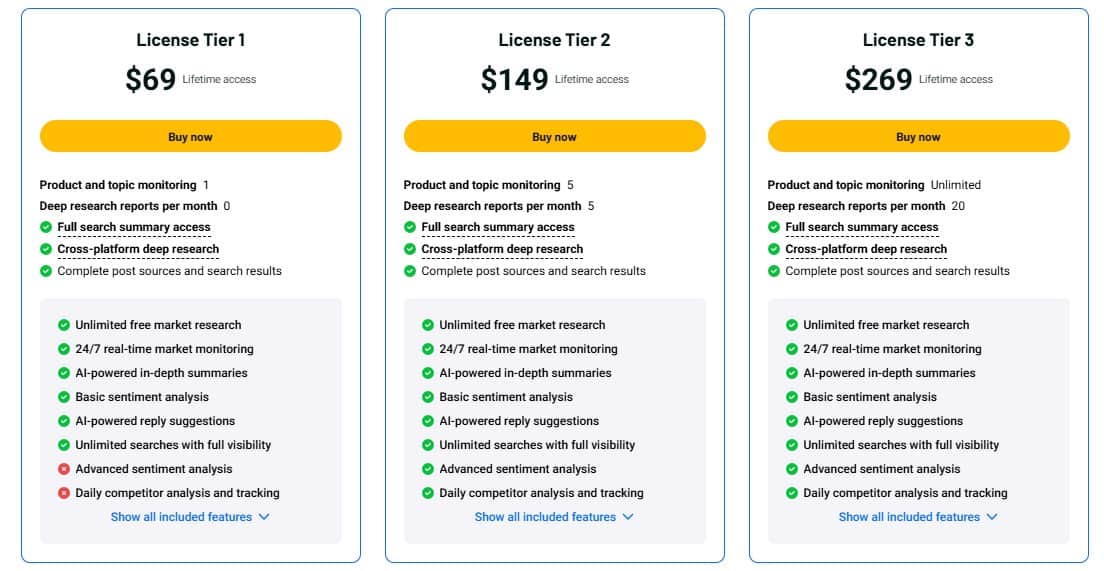Click green check by Tier 3 Daily competitor analysis

click(x=792, y=493)
